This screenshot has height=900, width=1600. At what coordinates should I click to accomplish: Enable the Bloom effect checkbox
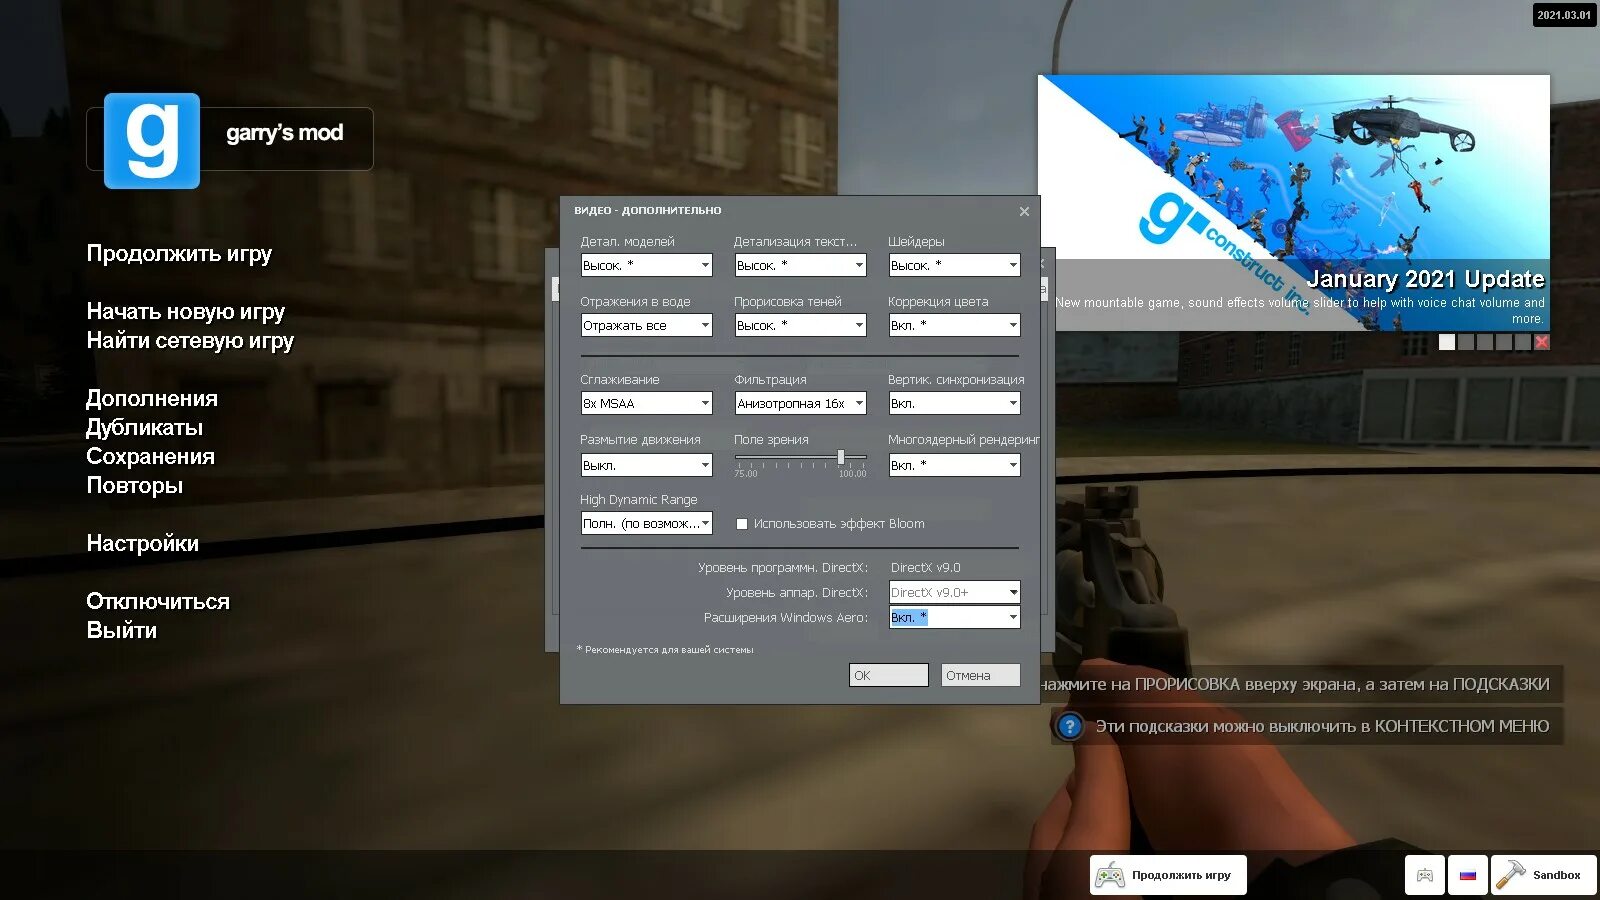(x=742, y=524)
